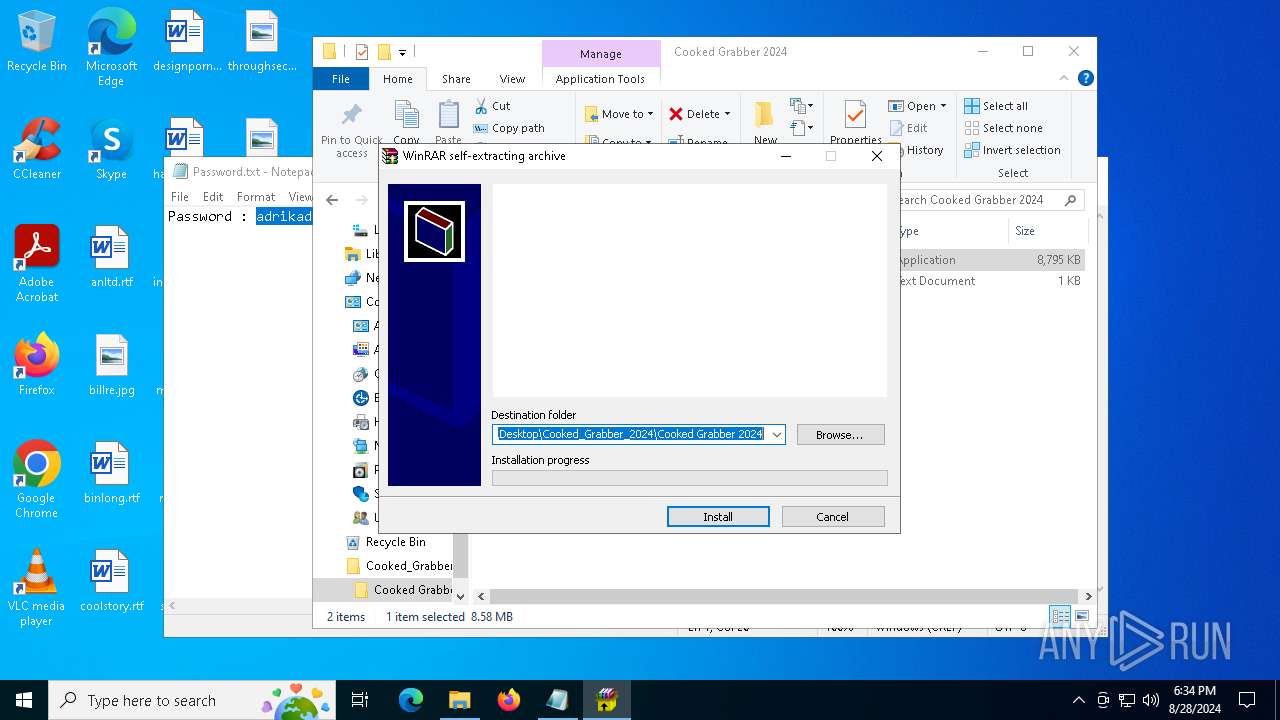Viewport: 1280px width, 720px height.
Task: Click History in the Explorer ribbon
Action: click(916, 150)
